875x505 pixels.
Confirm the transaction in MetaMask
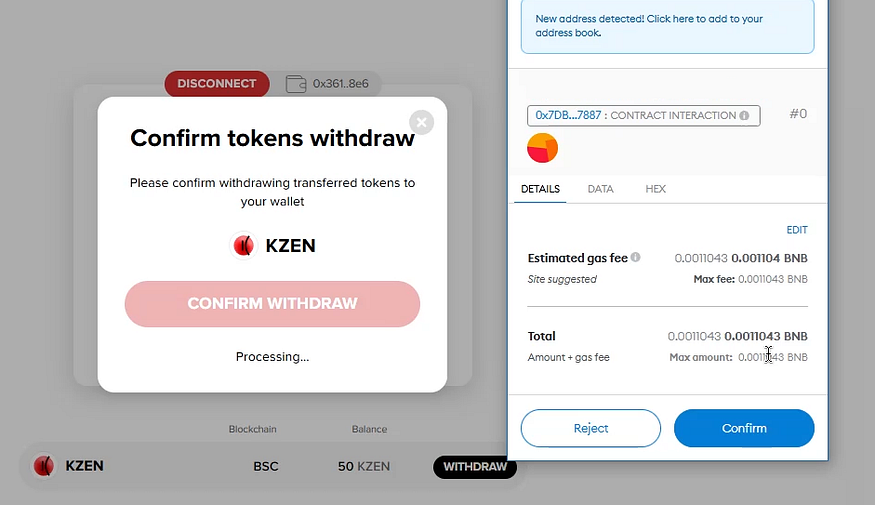(x=744, y=428)
